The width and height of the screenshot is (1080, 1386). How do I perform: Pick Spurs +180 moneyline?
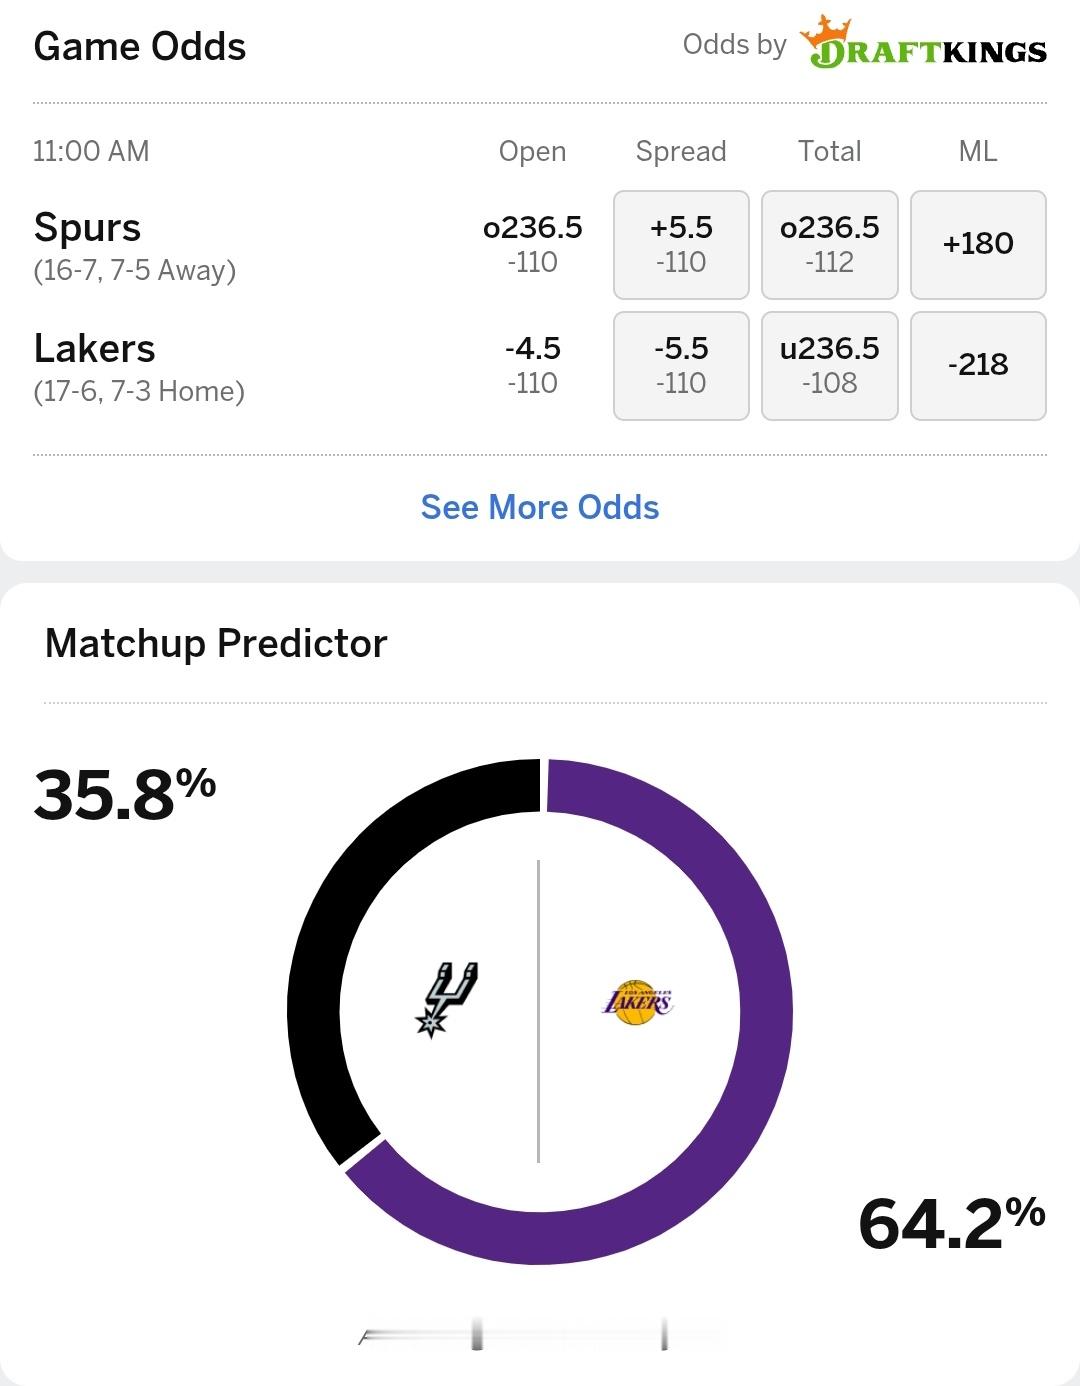click(x=978, y=245)
